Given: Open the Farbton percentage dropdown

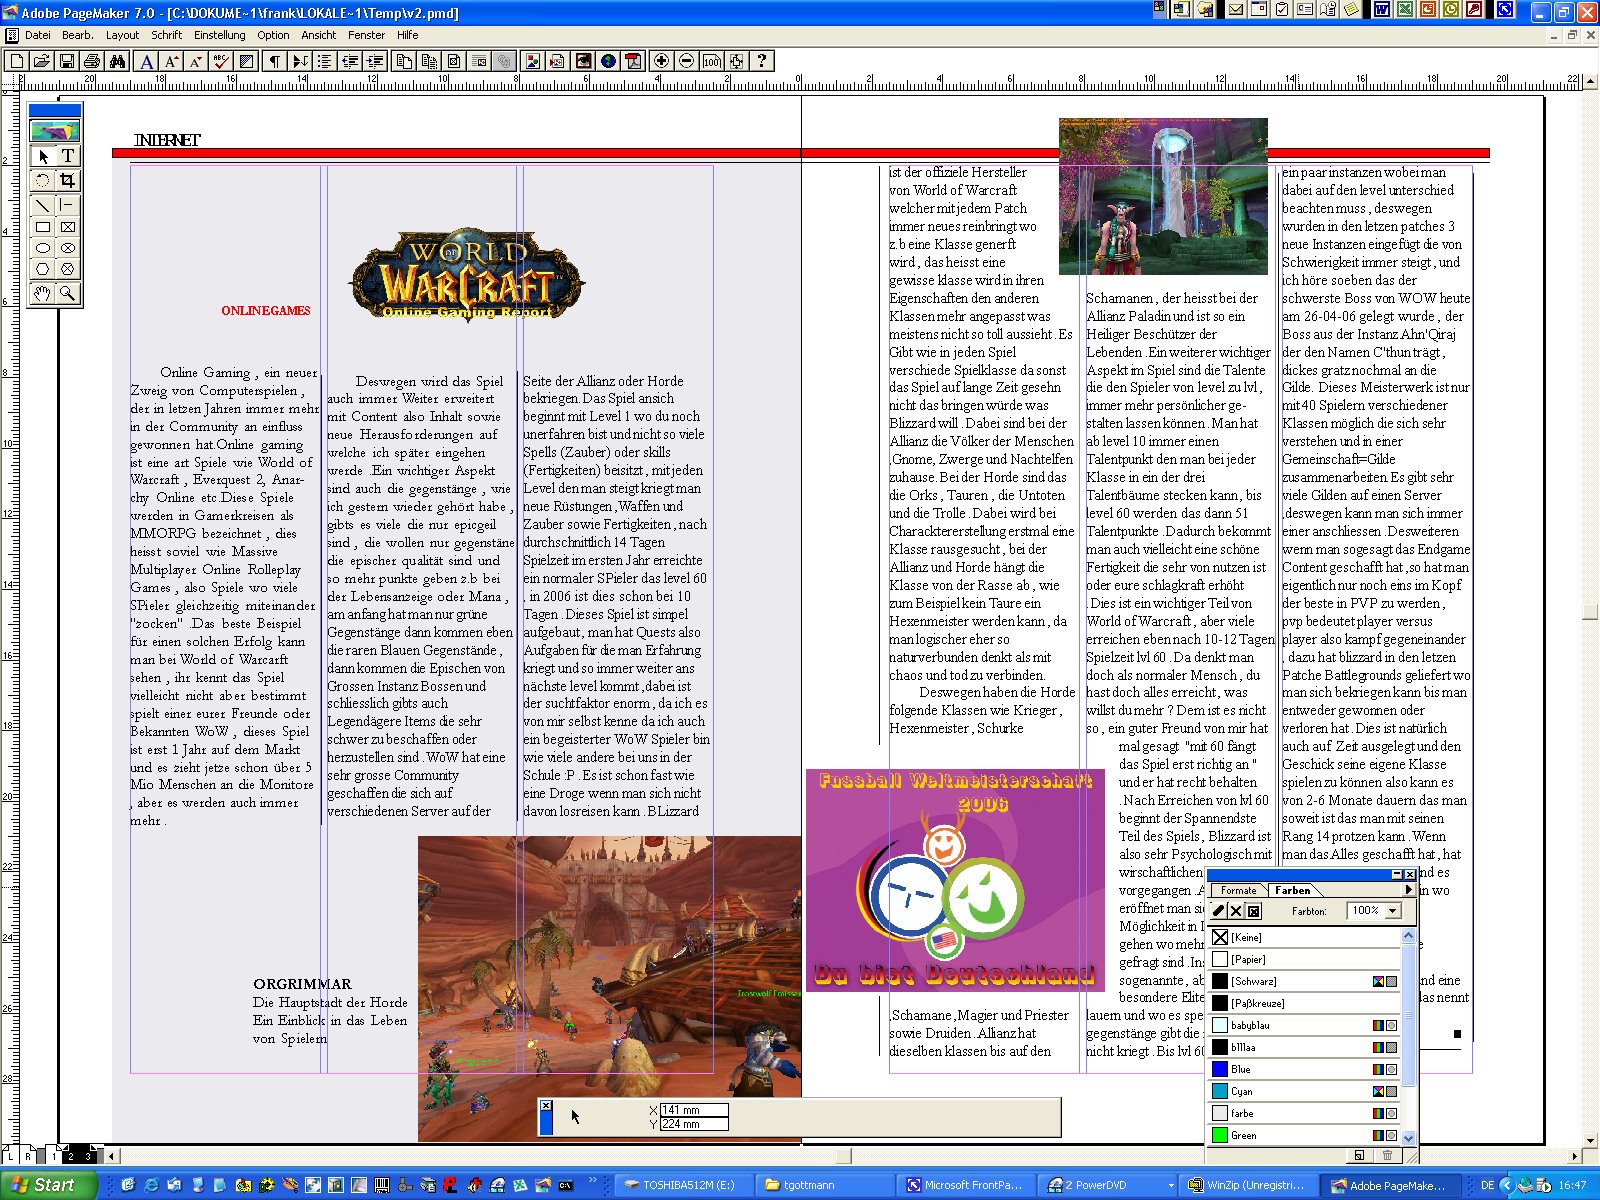Looking at the screenshot, I should coord(1393,911).
